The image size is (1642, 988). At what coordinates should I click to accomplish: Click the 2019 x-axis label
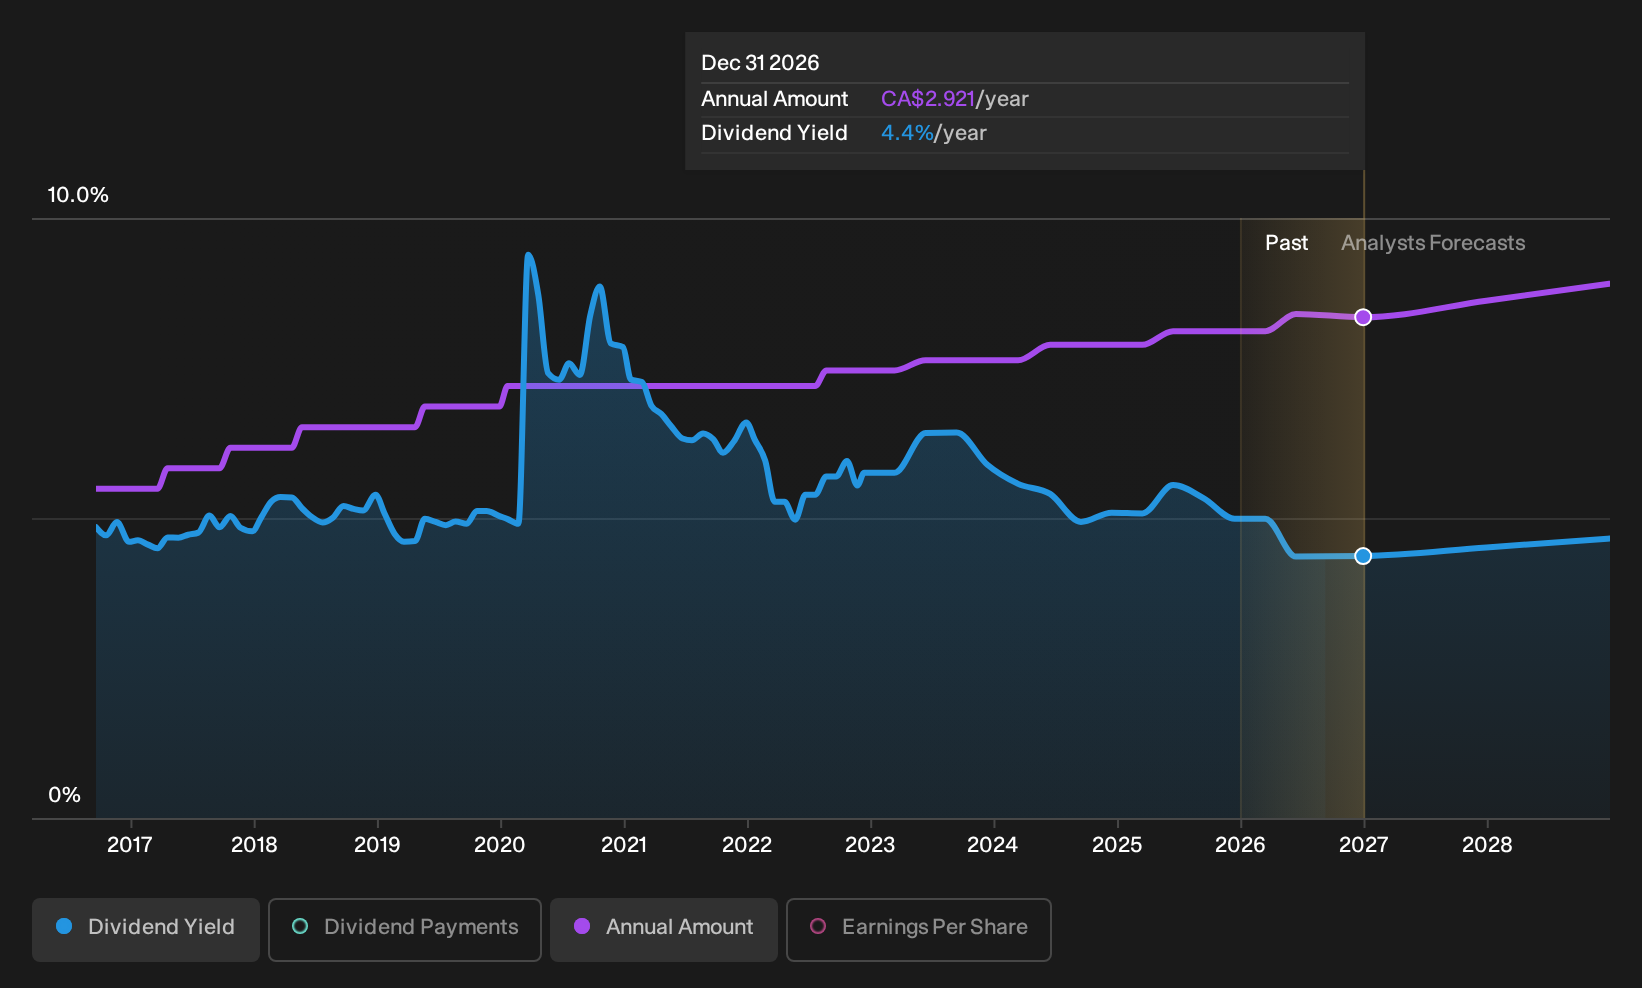tap(377, 845)
